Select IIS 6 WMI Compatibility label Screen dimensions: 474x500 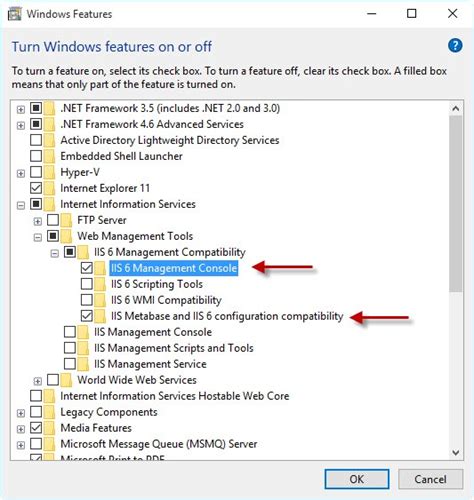coord(166,300)
